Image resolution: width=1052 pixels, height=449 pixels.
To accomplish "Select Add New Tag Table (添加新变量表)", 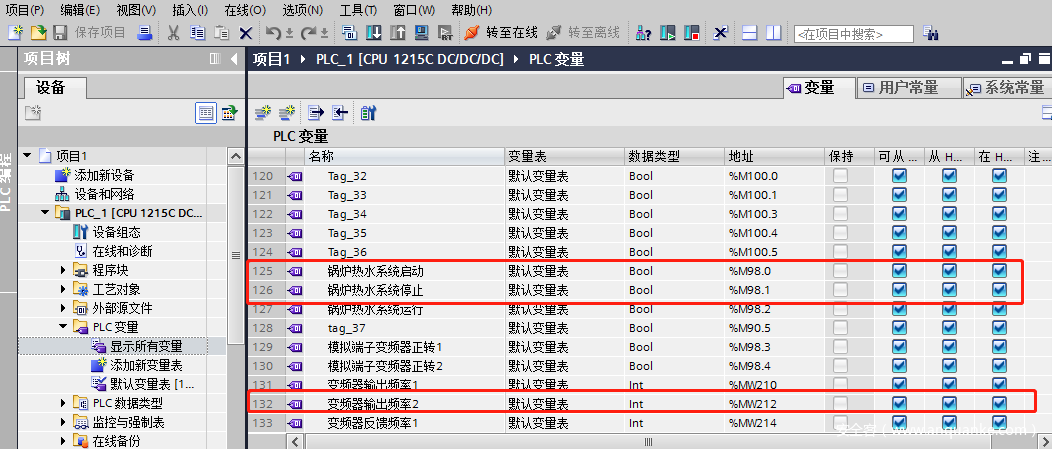I will point(146,365).
